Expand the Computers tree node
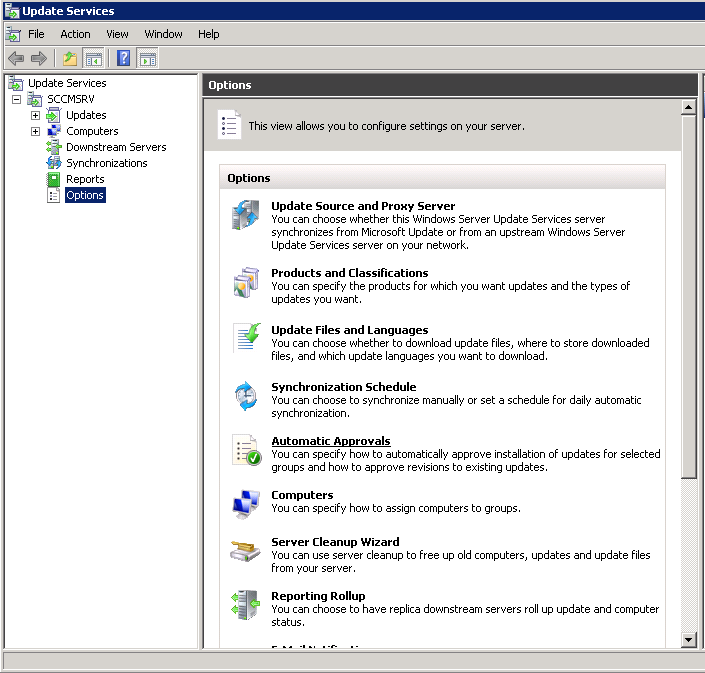Screen dimensions: 705x673 click(x=36, y=131)
